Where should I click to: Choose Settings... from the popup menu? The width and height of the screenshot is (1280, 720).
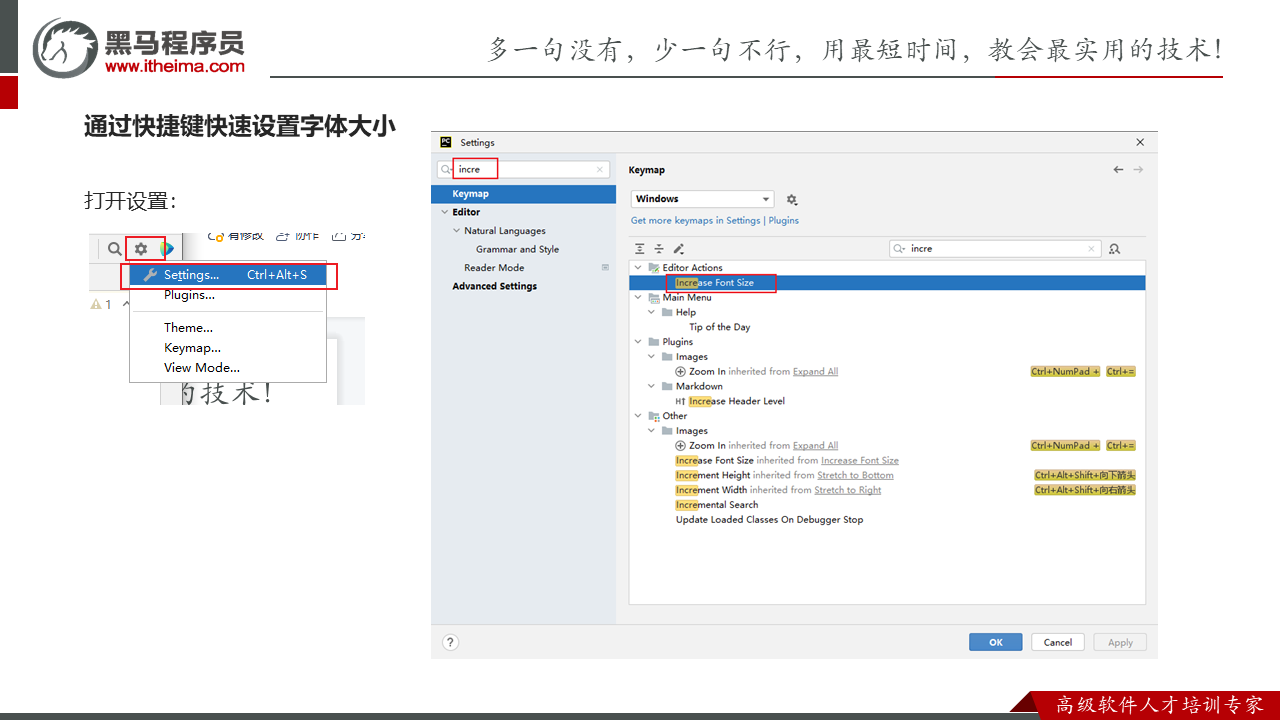pyautogui.click(x=192, y=275)
